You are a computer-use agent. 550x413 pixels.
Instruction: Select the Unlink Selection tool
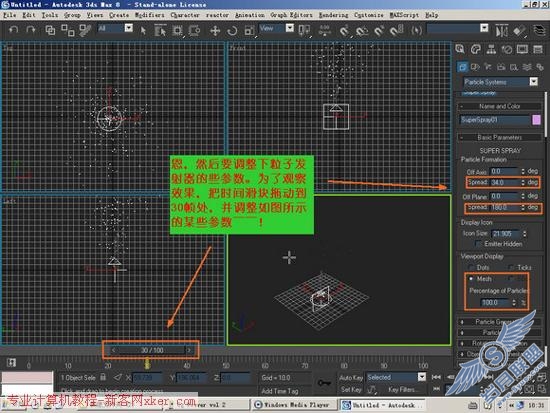[68, 30]
